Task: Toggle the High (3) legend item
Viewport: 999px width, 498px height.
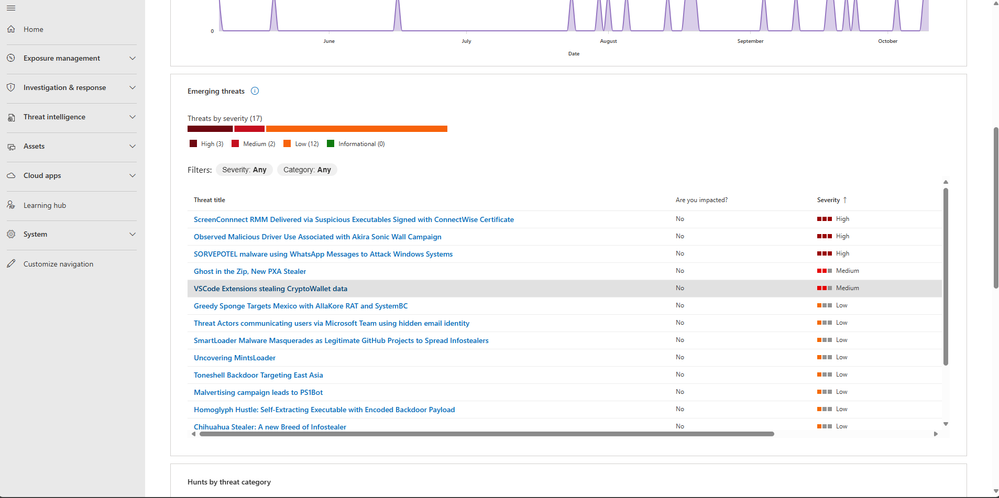Action: pos(206,144)
